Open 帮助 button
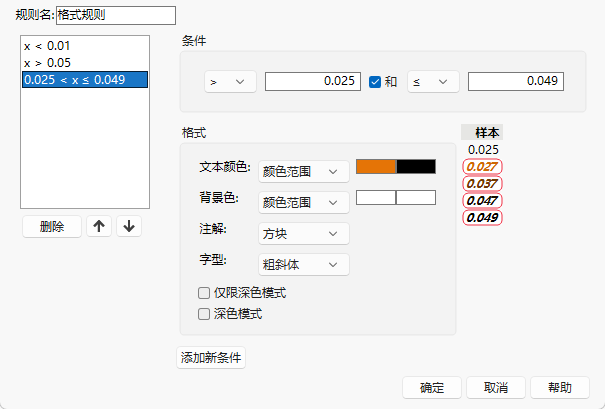 pyautogui.click(x=560, y=387)
